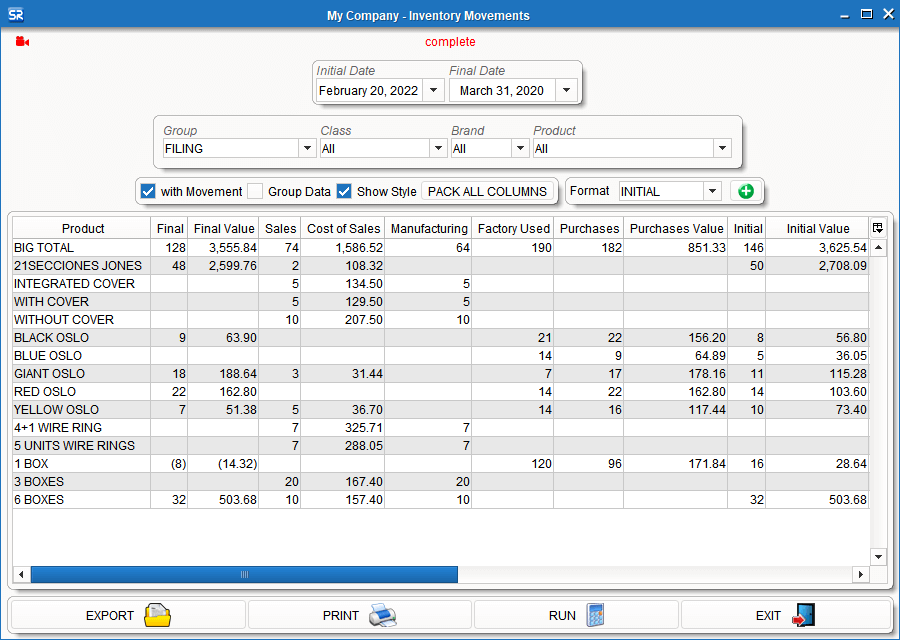Click the vertical scrollbar down arrow
Image resolution: width=900 pixels, height=640 pixels.
point(878,556)
